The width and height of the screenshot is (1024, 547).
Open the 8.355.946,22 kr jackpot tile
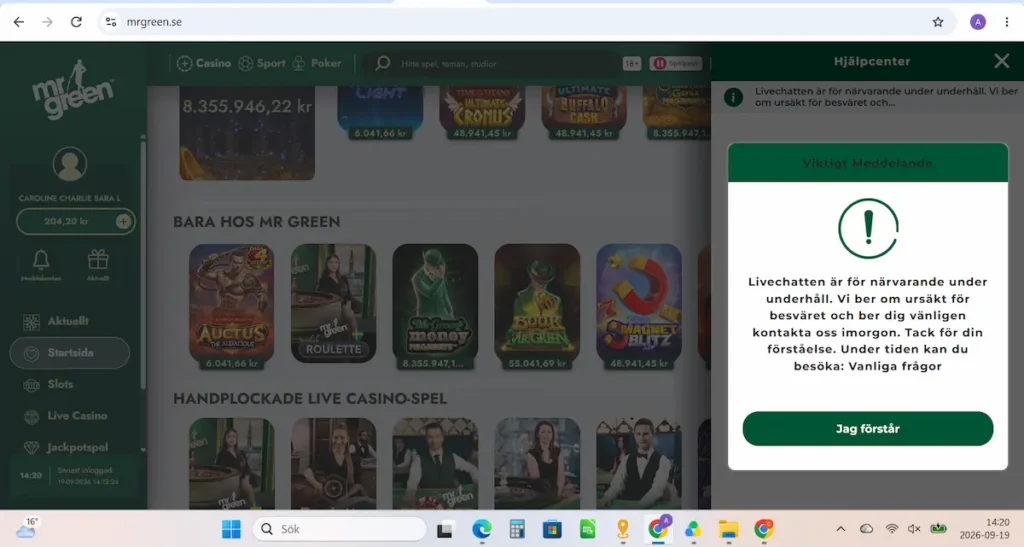pos(247,133)
